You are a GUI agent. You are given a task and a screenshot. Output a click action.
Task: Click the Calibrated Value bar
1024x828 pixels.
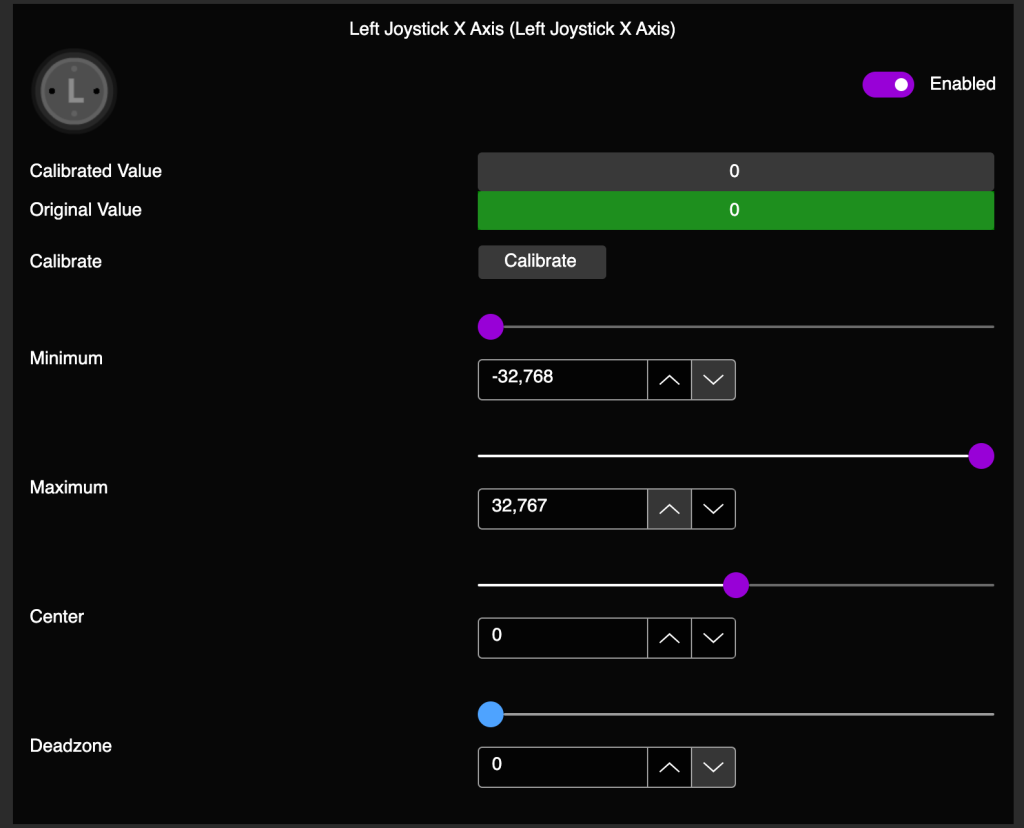pyautogui.click(x=735, y=171)
